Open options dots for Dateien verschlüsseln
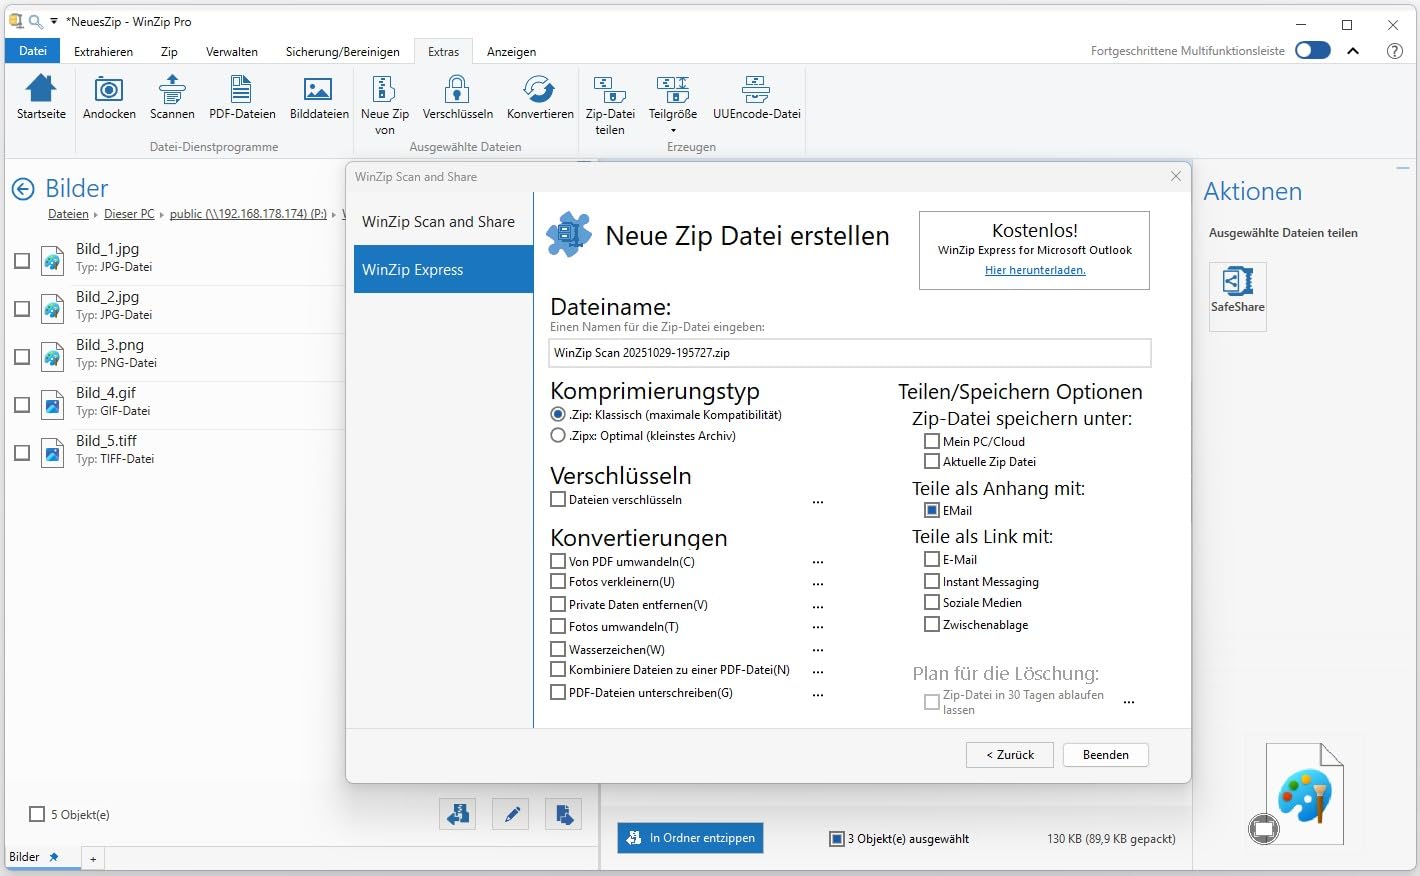The image size is (1420, 876). point(818,502)
